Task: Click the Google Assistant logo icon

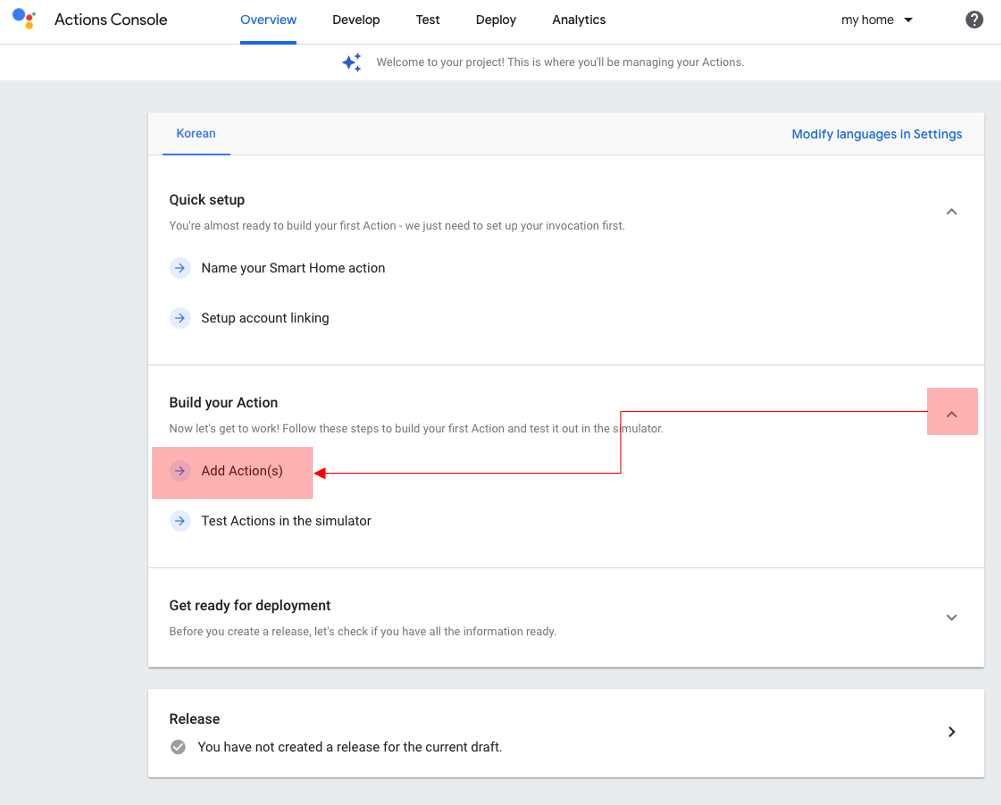Action: (24, 19)
